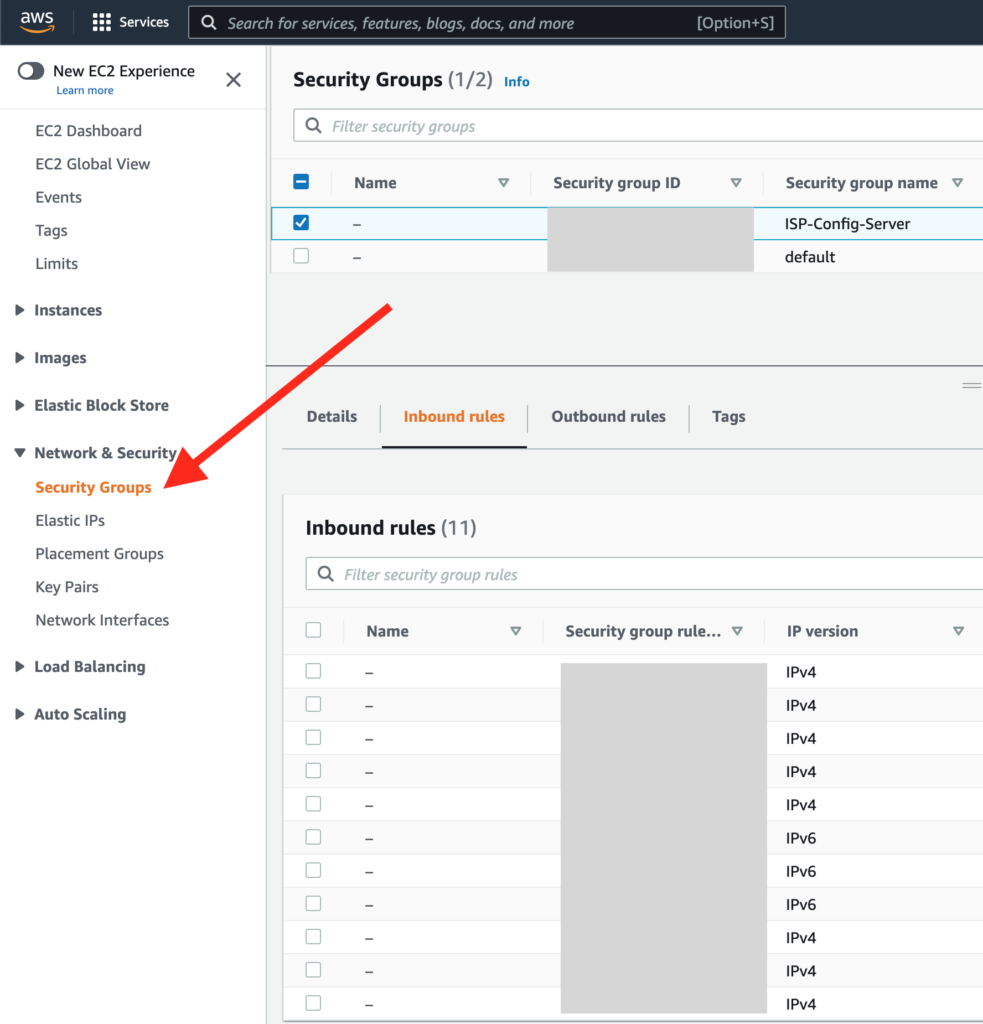Image resolution: width=983 pixels, height=1024 pixels.
Task: Open the Info link next to Security Groups
Action: tap(517, 82)
